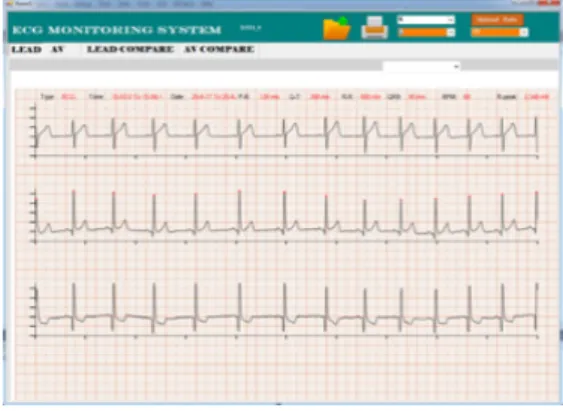Click the Type label in the chart header

[47, 97]
